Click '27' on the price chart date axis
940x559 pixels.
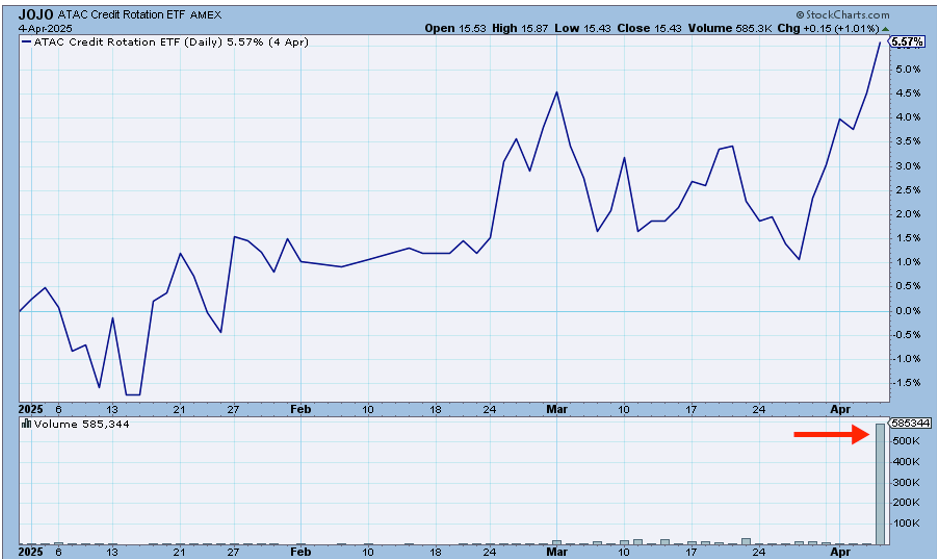pos(233,410)
